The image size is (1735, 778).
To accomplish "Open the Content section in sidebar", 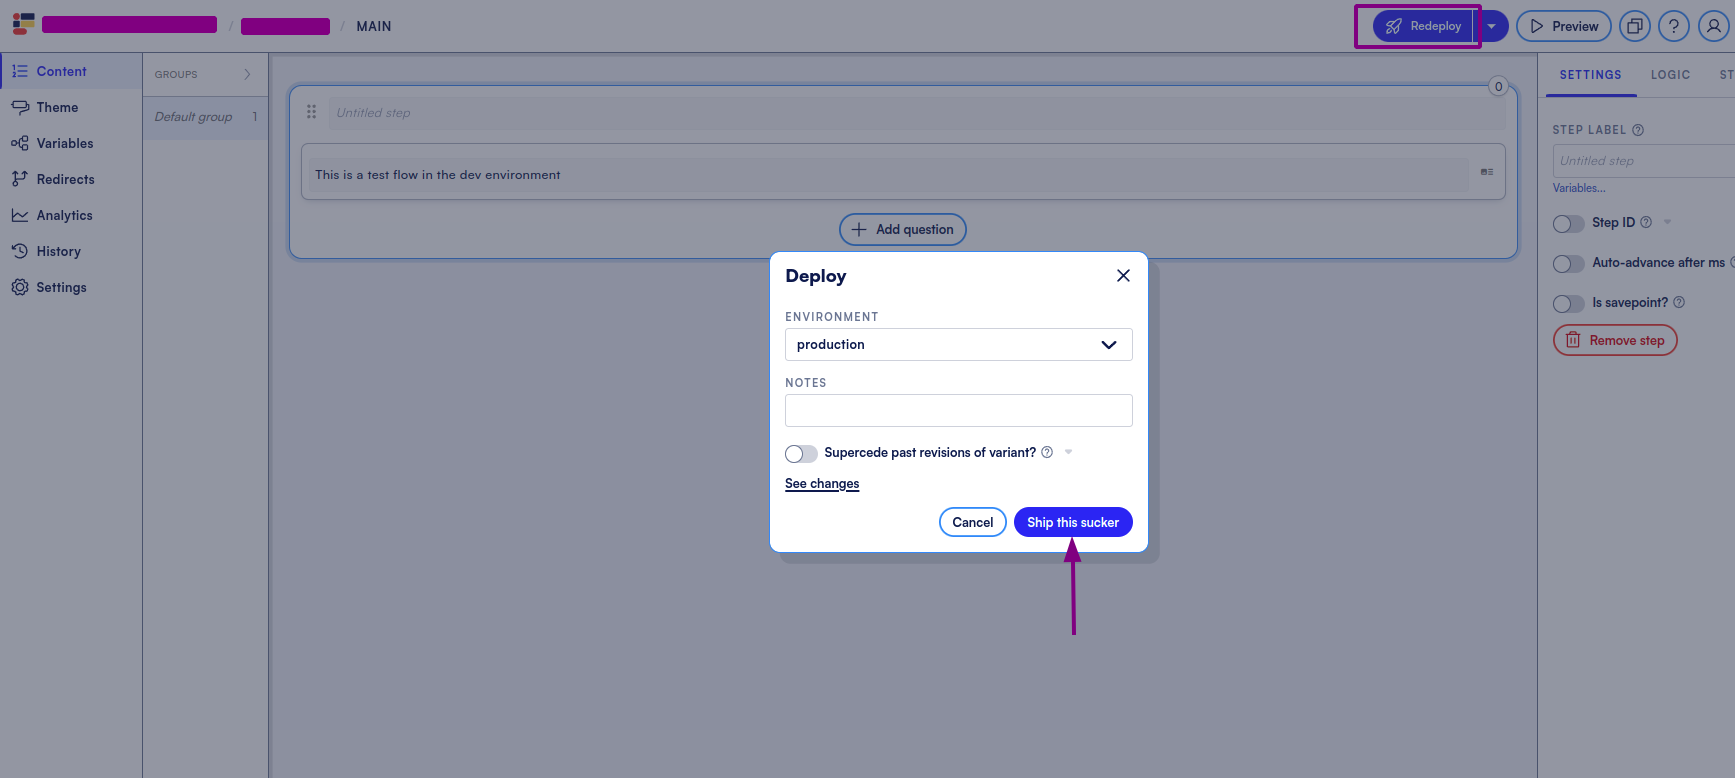I will pyautogui.click(x=71, y=71).
